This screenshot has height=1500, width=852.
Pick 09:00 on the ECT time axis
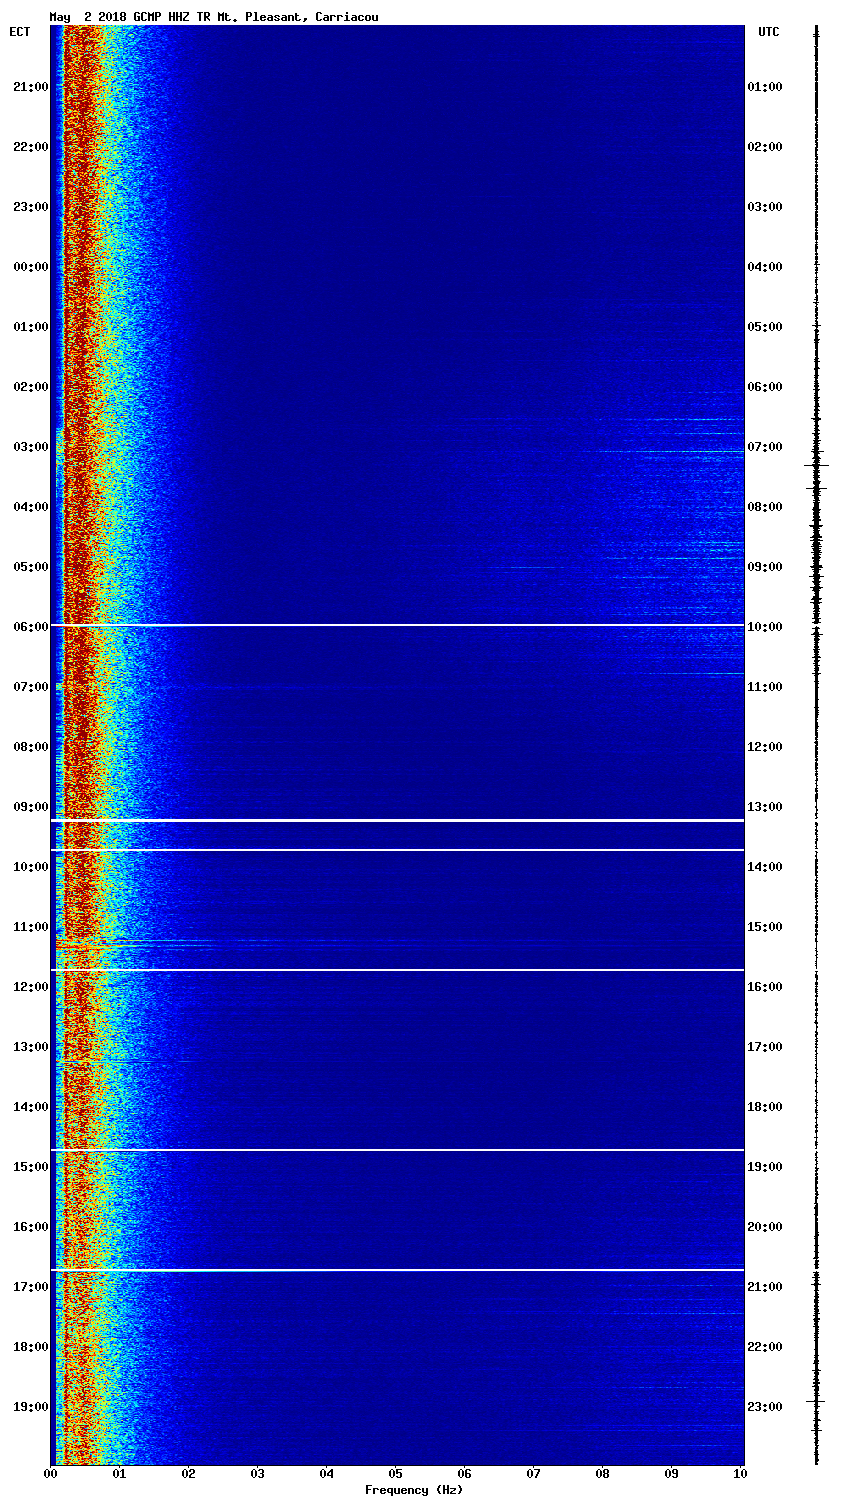pos(30,807)
